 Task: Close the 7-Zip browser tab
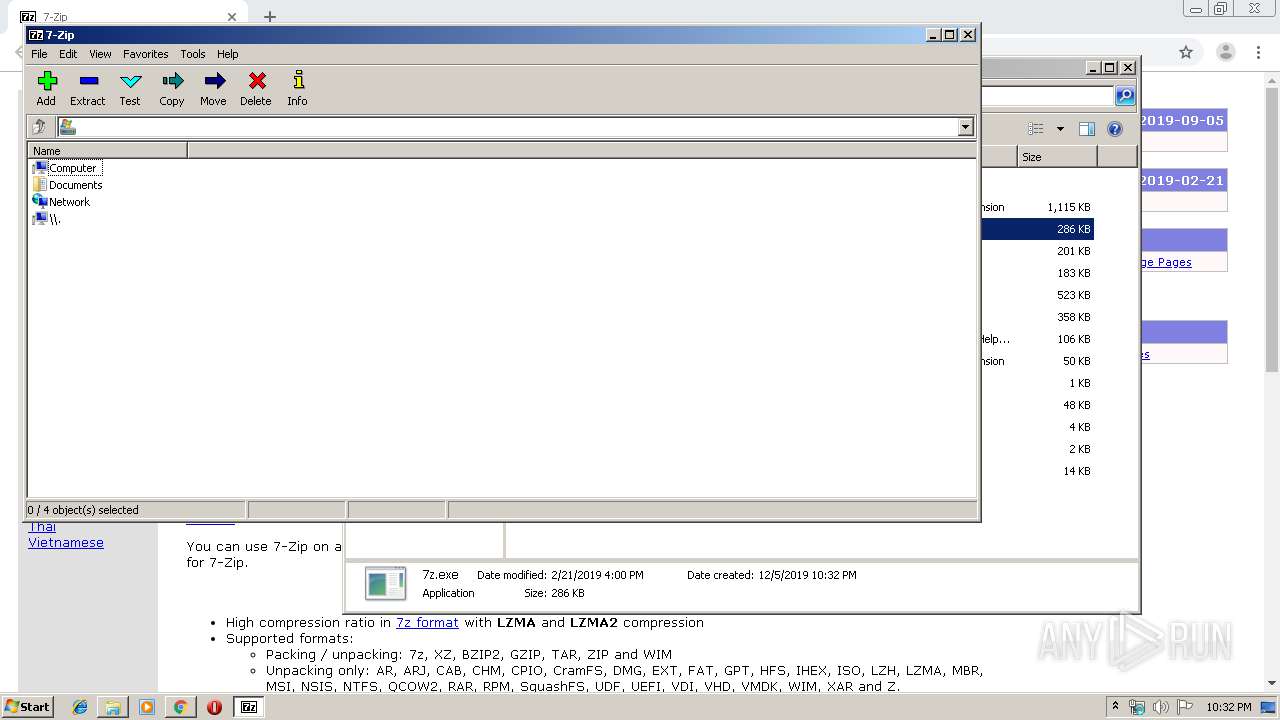pyautogui.click(x=232, y=16)
